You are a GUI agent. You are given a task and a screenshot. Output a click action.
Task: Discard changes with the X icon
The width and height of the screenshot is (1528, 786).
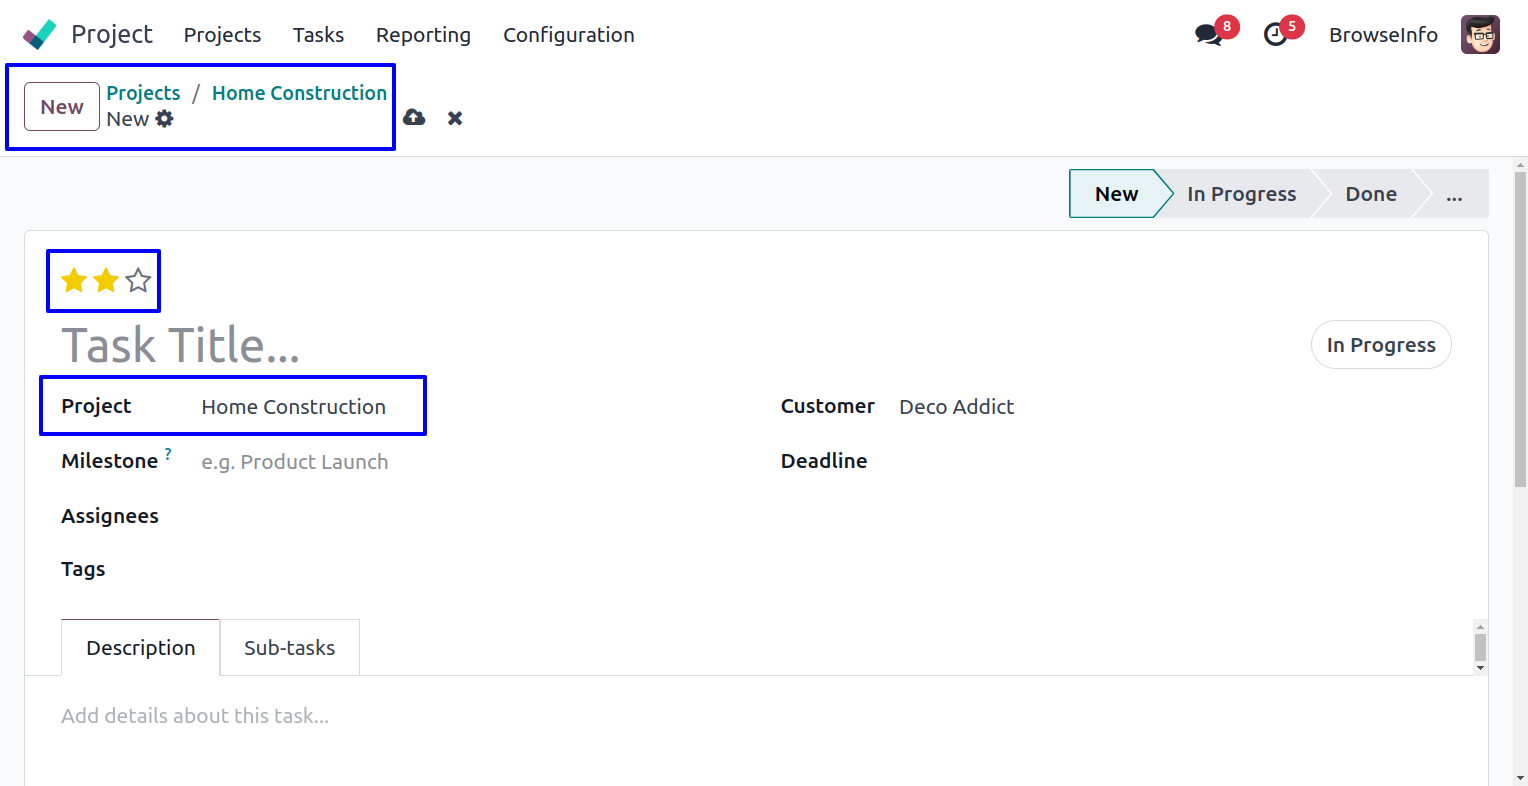pyautogui.click(x=455, y=118)
